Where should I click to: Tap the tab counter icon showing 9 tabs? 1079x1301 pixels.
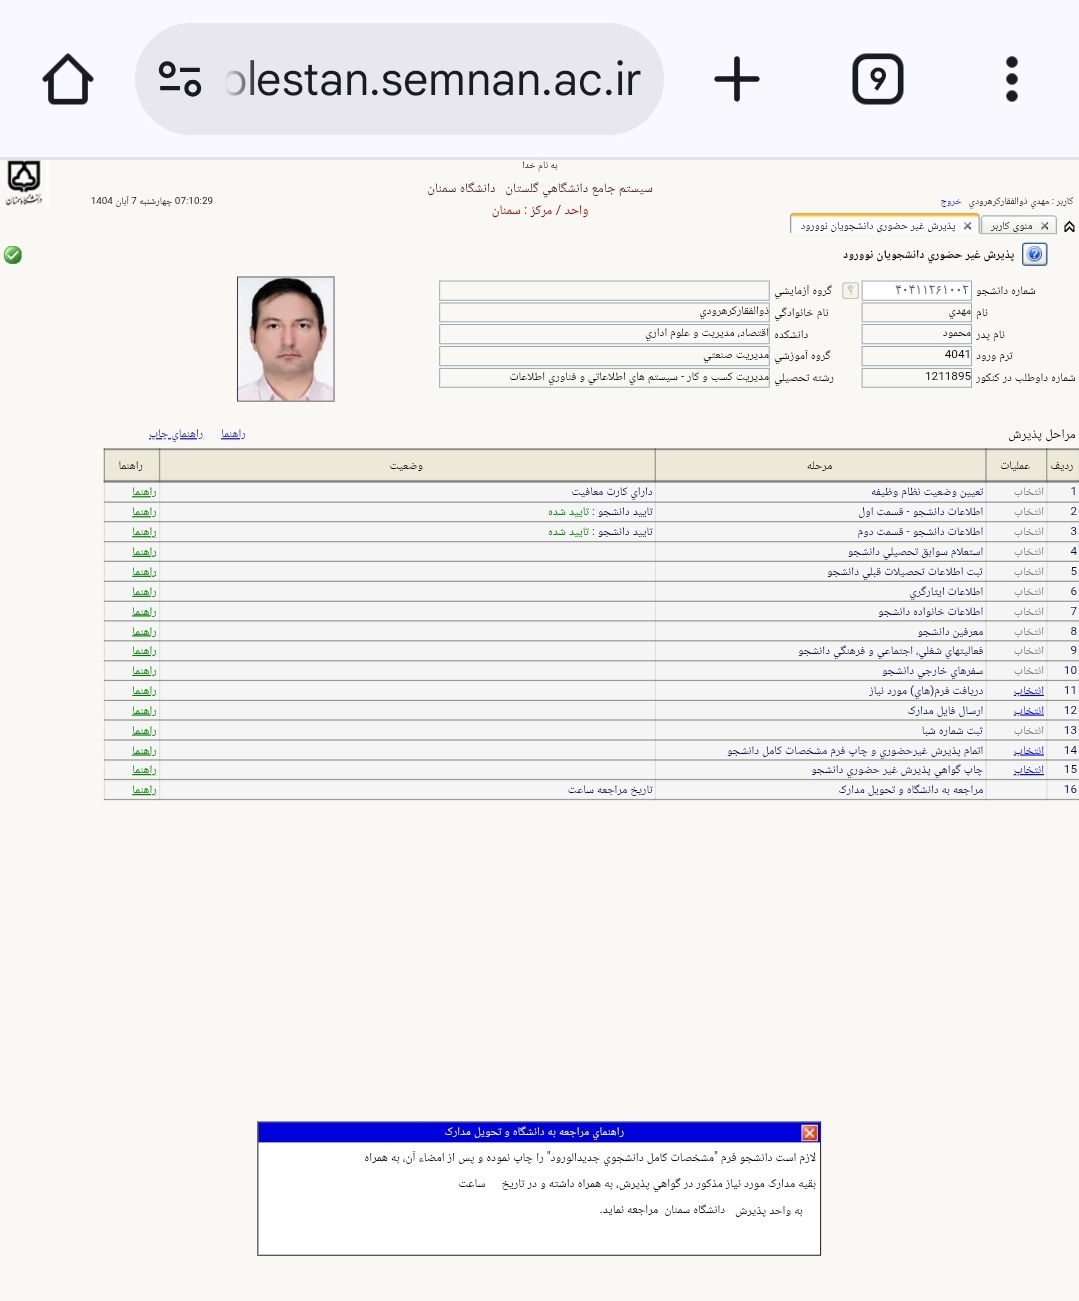tap(876, 78)
